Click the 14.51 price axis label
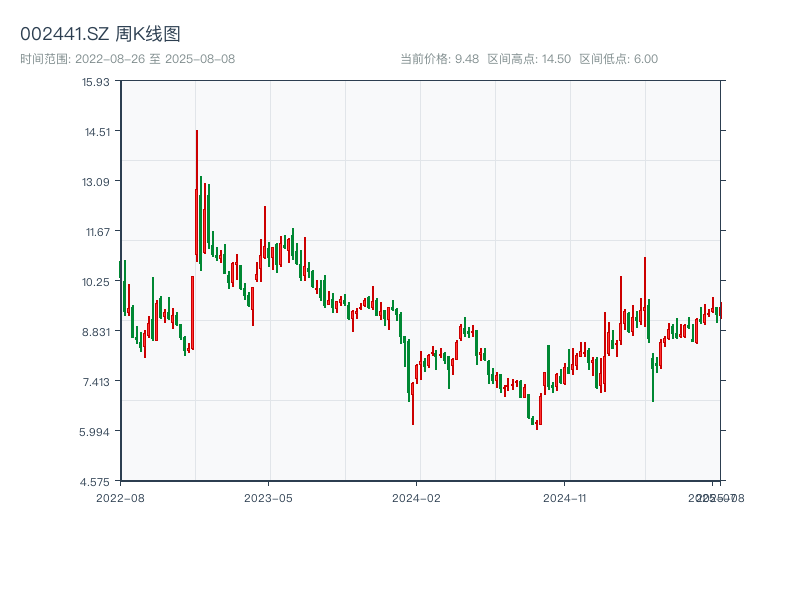800x600 pixels. pos(96,131)
